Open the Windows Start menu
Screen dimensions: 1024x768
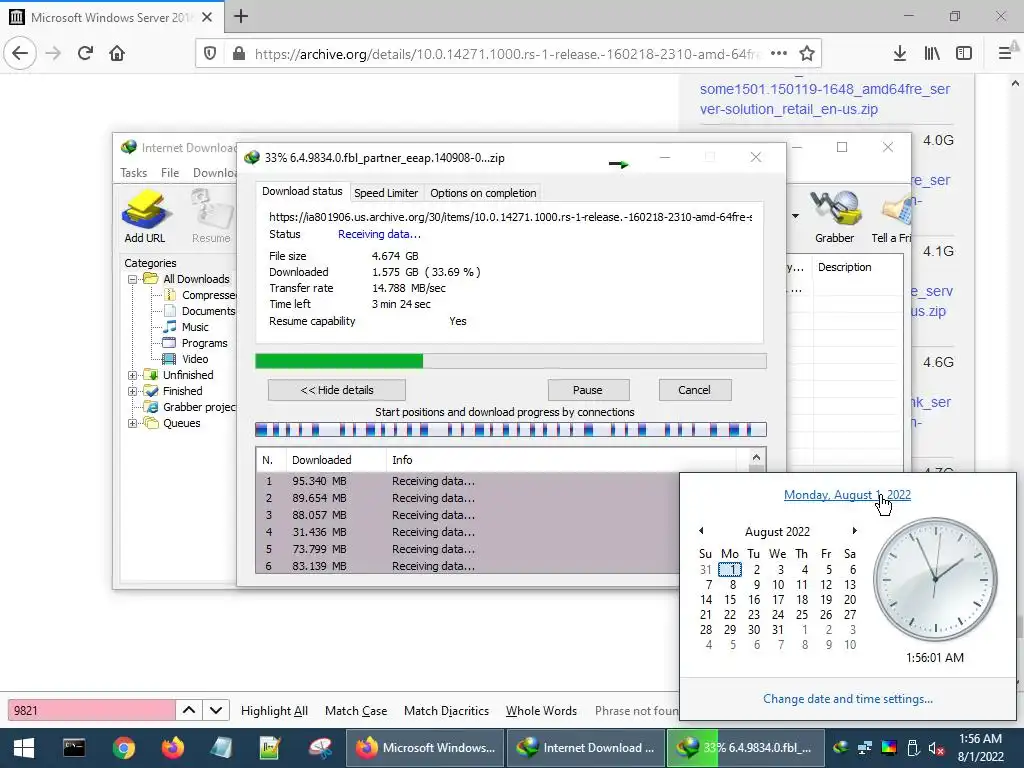tap(24, 748)
